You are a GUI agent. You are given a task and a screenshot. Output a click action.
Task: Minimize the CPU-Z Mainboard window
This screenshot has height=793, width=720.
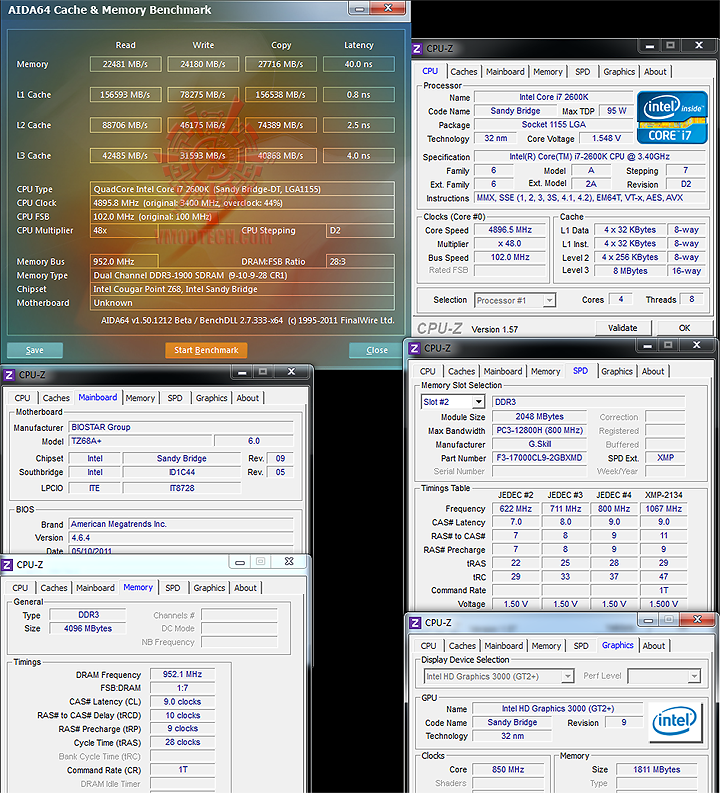click(x=242, y=372)
